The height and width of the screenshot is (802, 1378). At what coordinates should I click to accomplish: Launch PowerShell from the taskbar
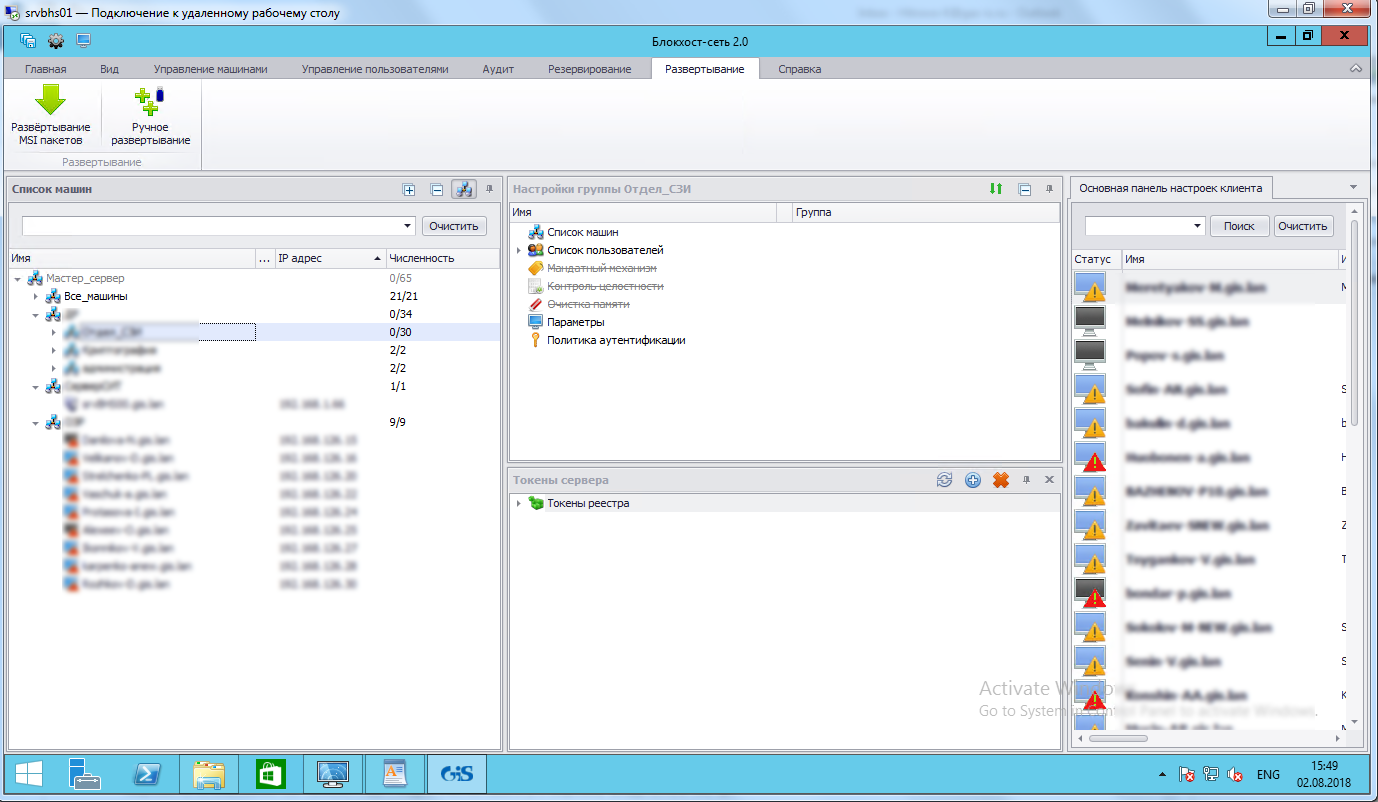[147, 774]
